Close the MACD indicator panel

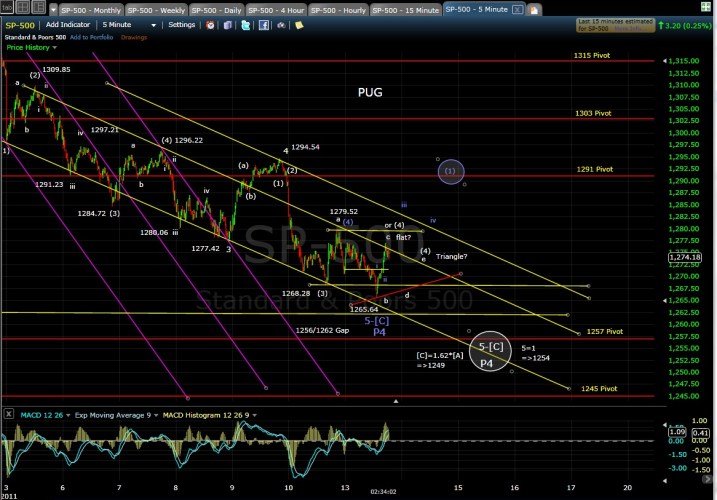(8, 414)
